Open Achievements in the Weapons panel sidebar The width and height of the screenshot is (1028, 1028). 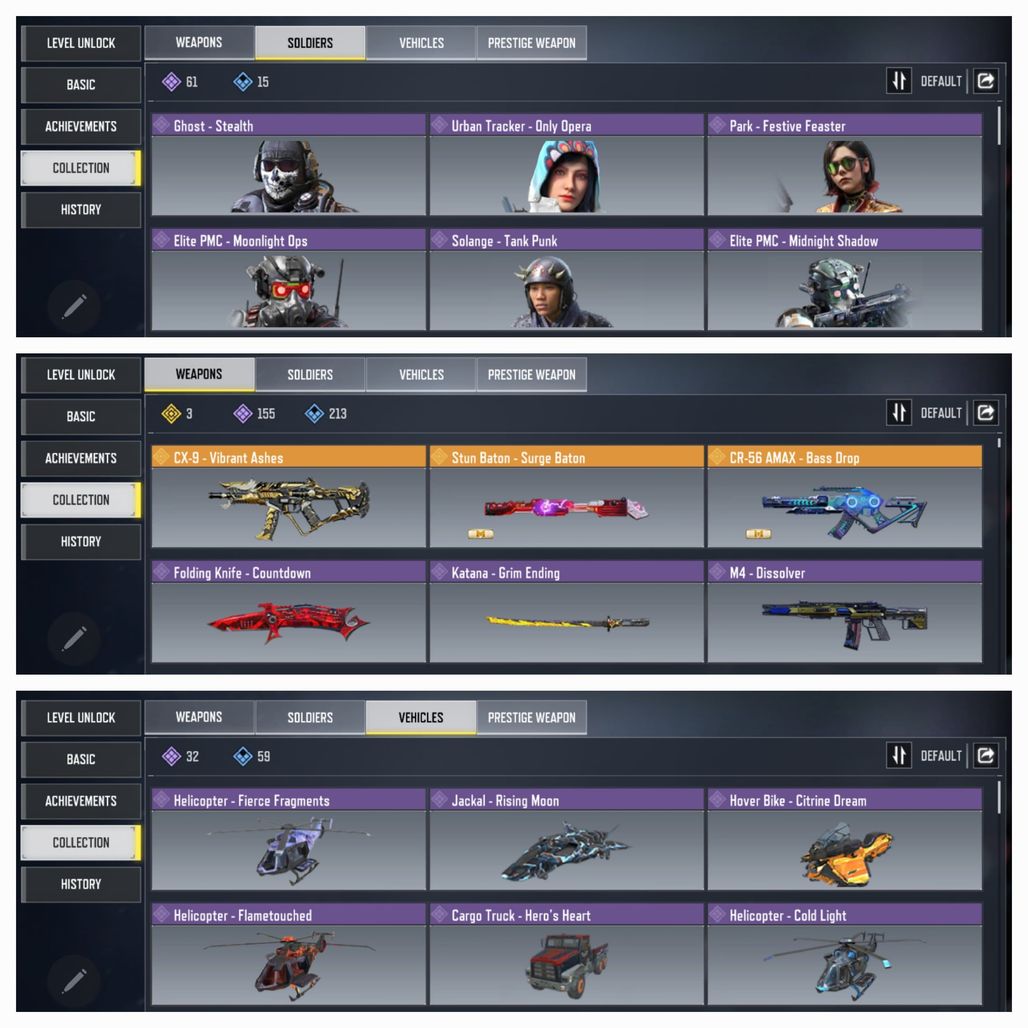pyautogui.click(x=81, y=458)
